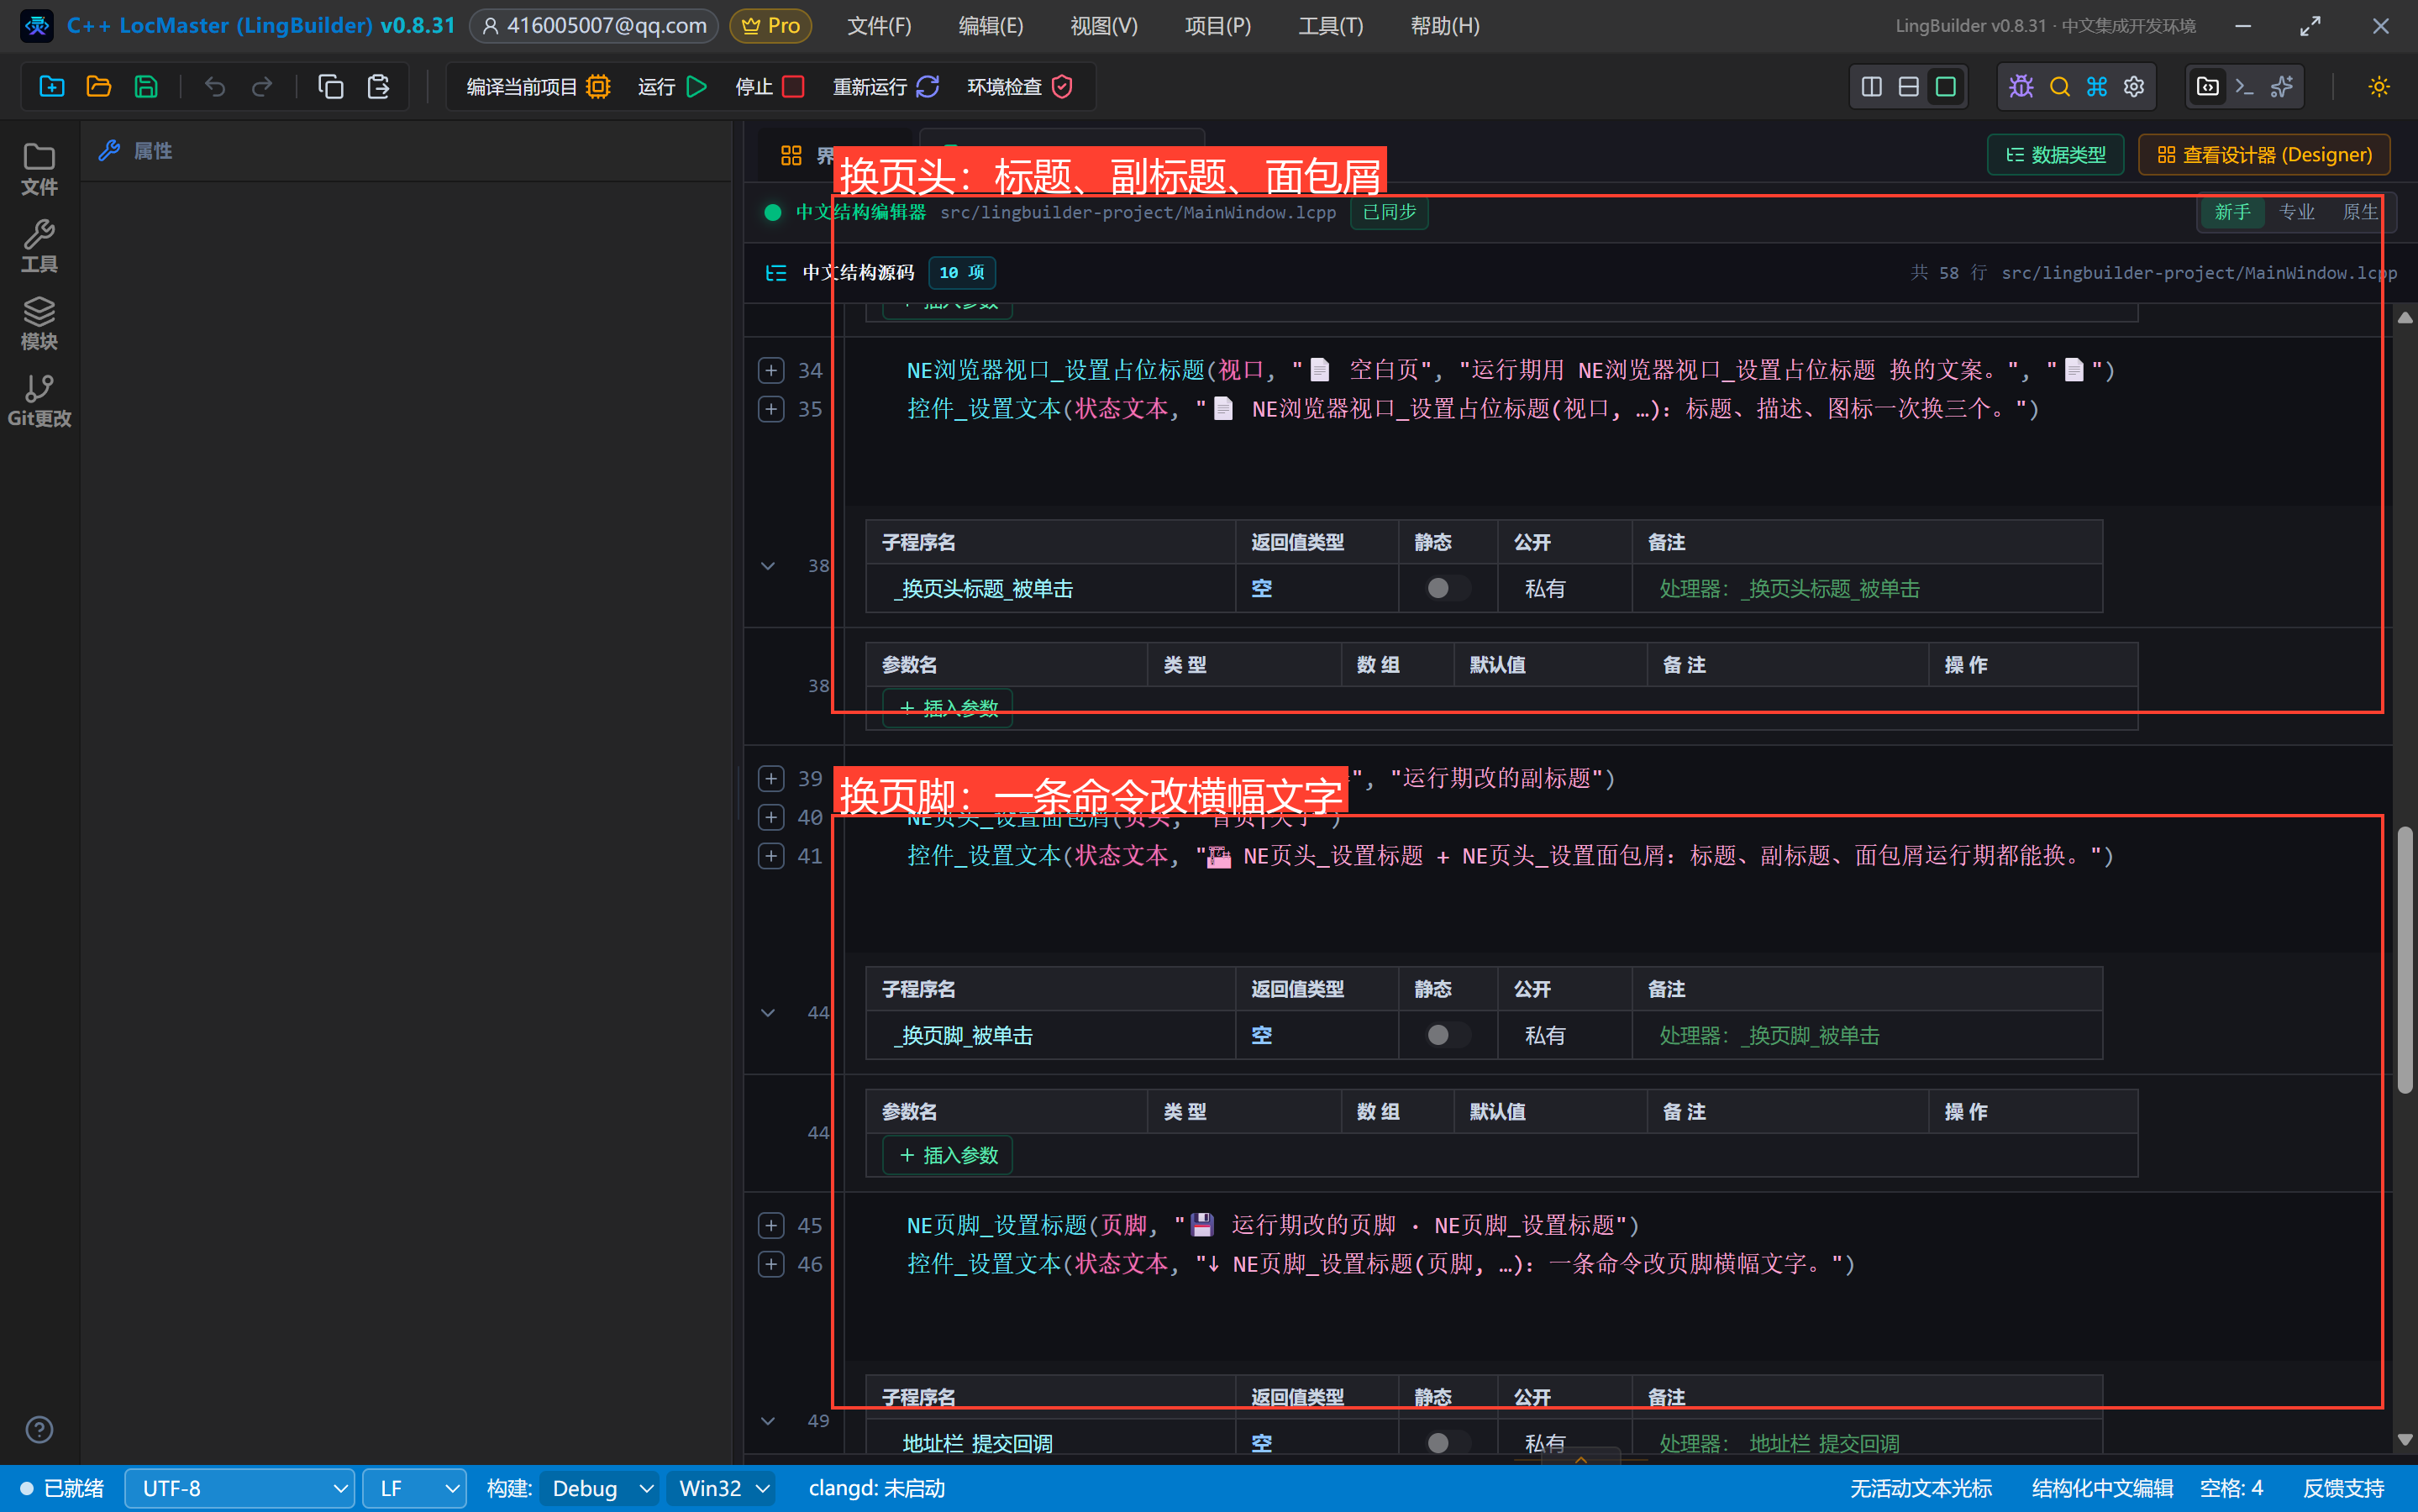Click the help question mark icon
2418x1512 pixels.
pos(39,1429)
